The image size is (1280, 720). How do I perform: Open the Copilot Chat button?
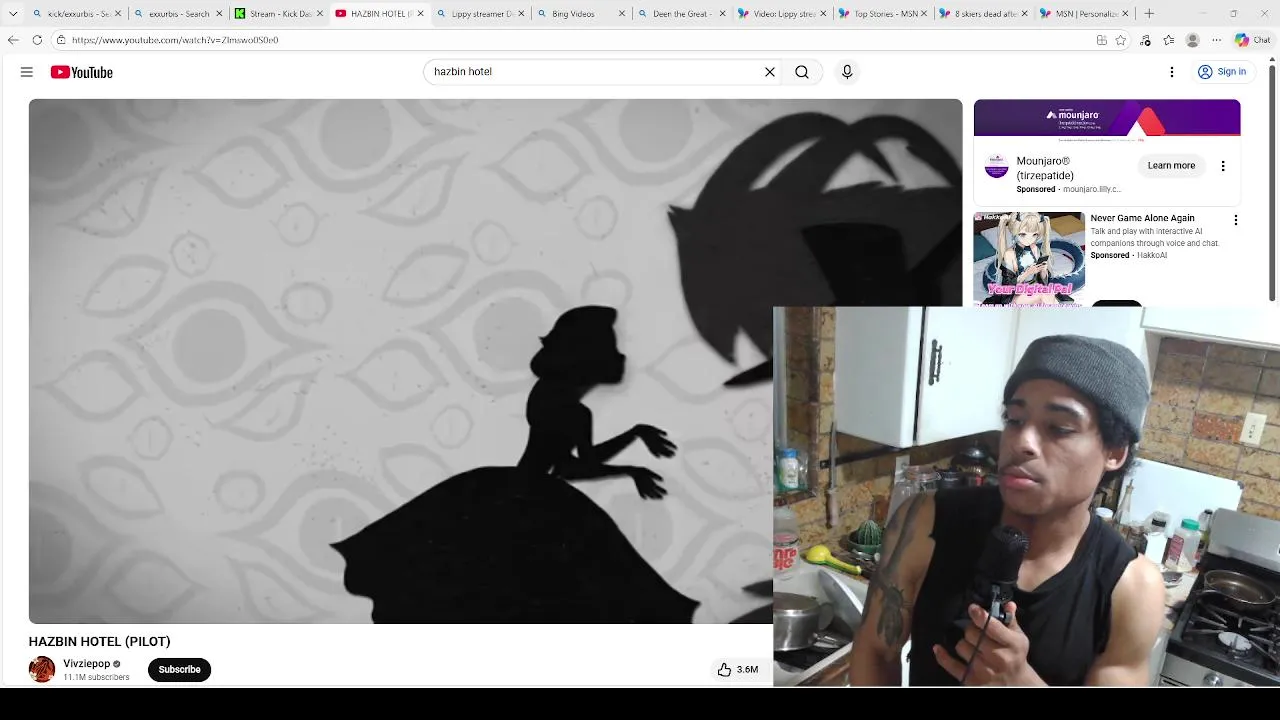(1252, 40)
